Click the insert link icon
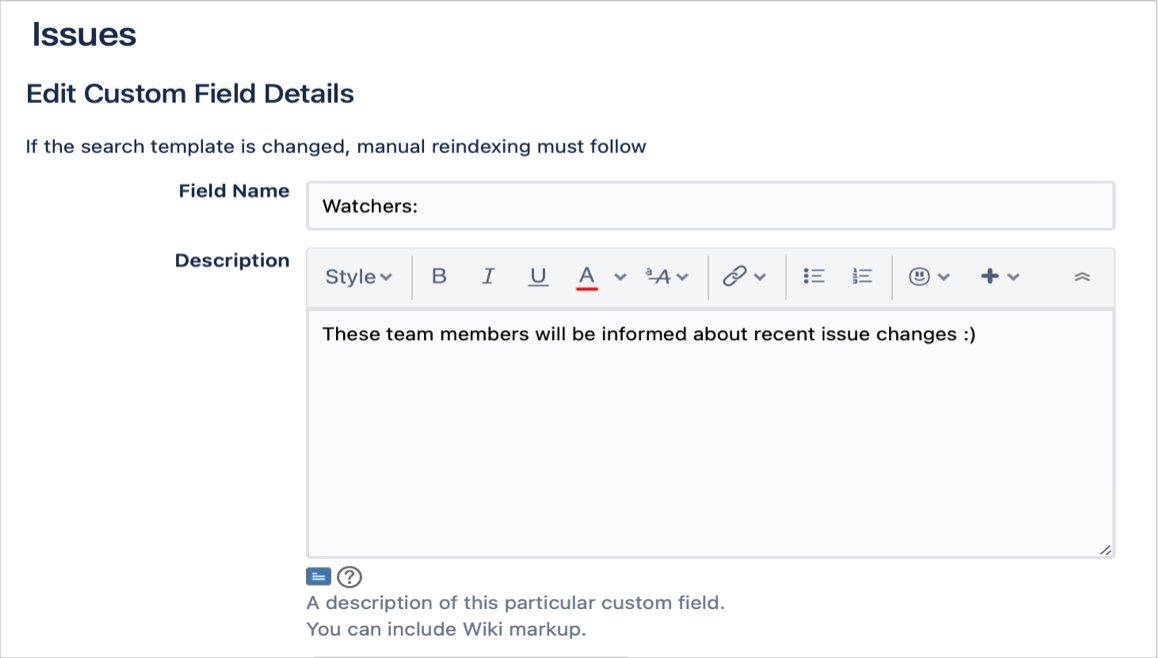 coord(735,276)
